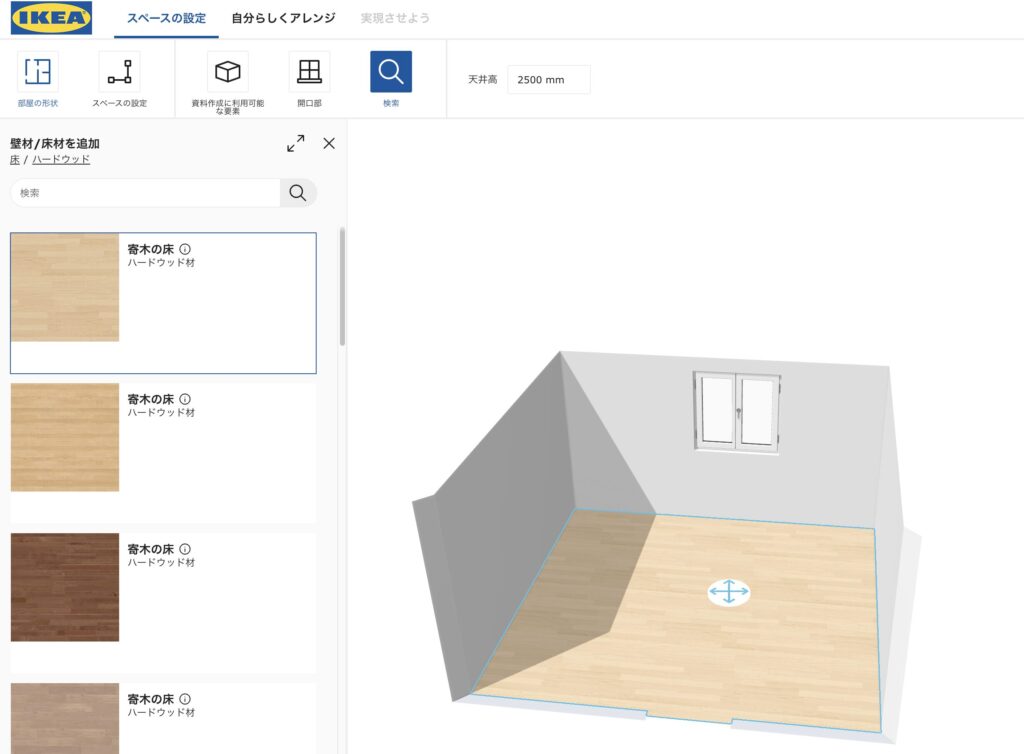Switch to the スペースの設定 top tab
The image size is (1024, 754).
click(x=166, y=18)
